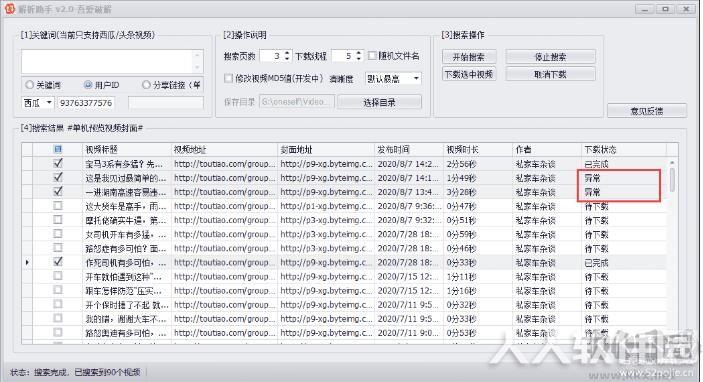Image resolution: width=703 pixels, height=382 pixels.
Task: Click the empty field beside 93763377576
Action: click(x=166, y=103)
